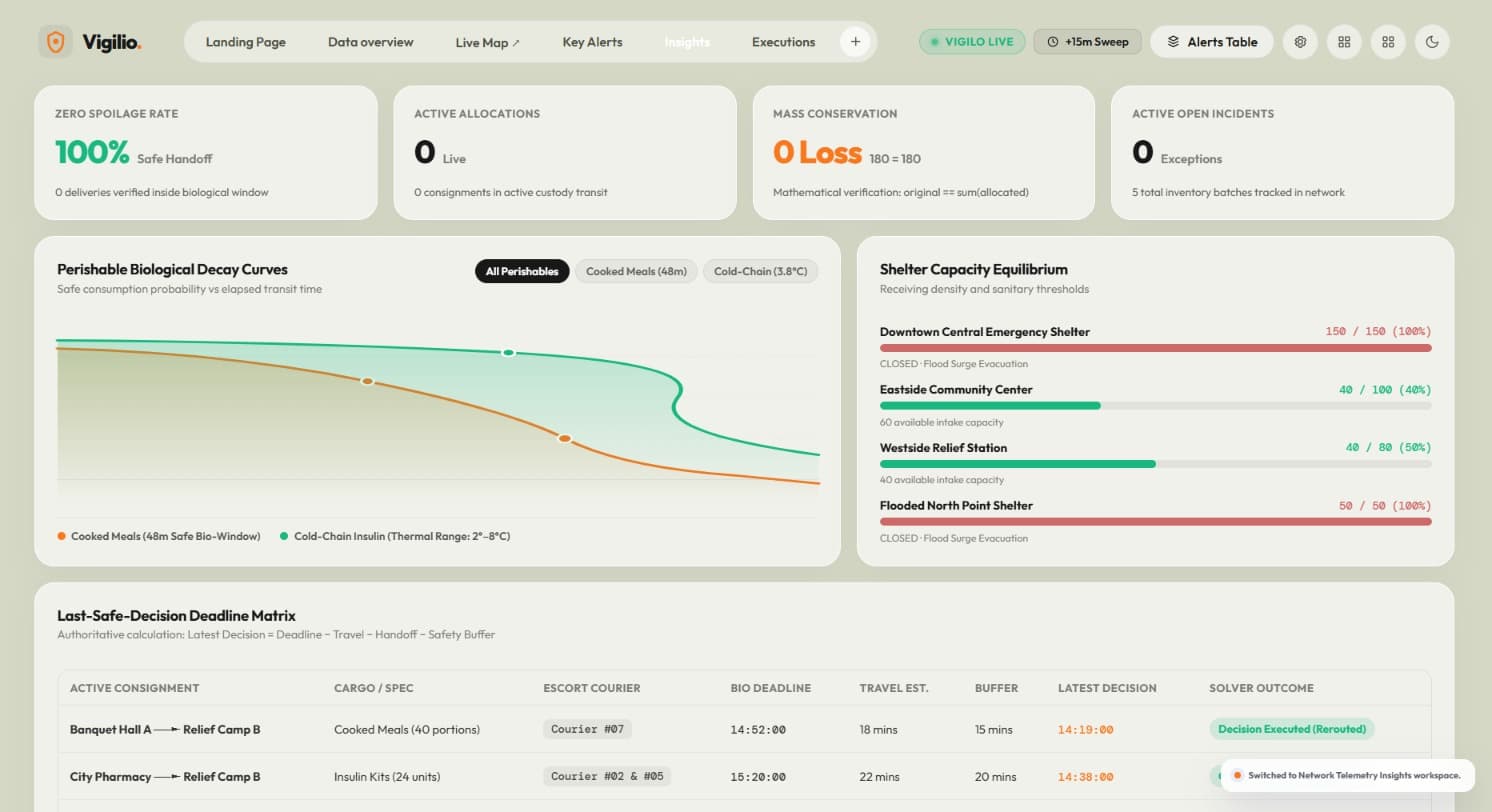Image resolution: width=1492 pixels, height=812 pixels.
Task: Click the City Pharmacy to Relief Camp B consignment
Action: point(165,777)
